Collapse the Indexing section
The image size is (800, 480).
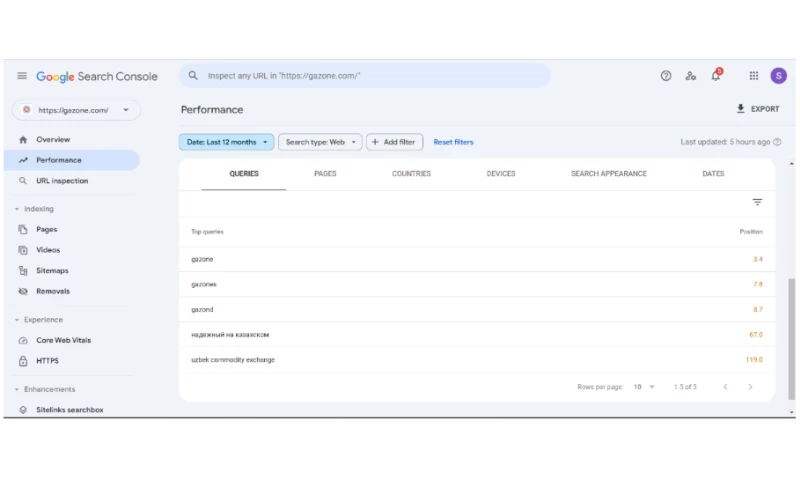[17, 209]
